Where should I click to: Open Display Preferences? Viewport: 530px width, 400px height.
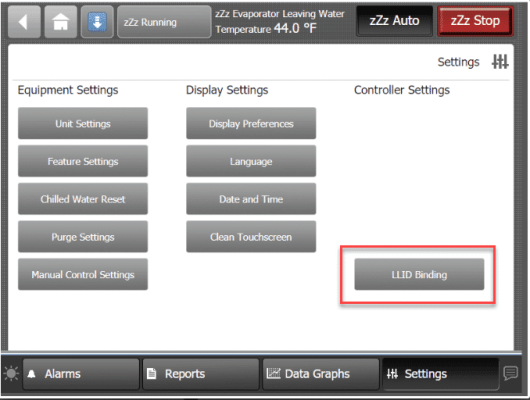(251, 123)
